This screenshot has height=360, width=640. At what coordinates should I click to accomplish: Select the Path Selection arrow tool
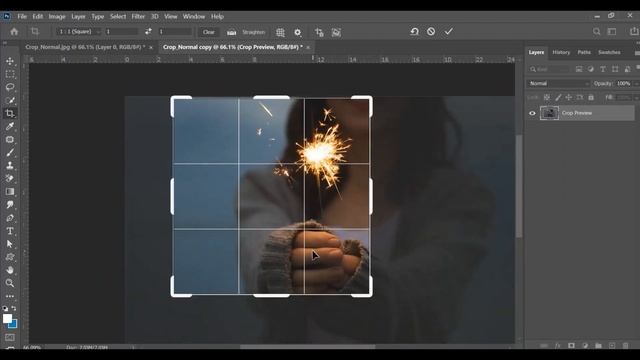coord(10,244)
